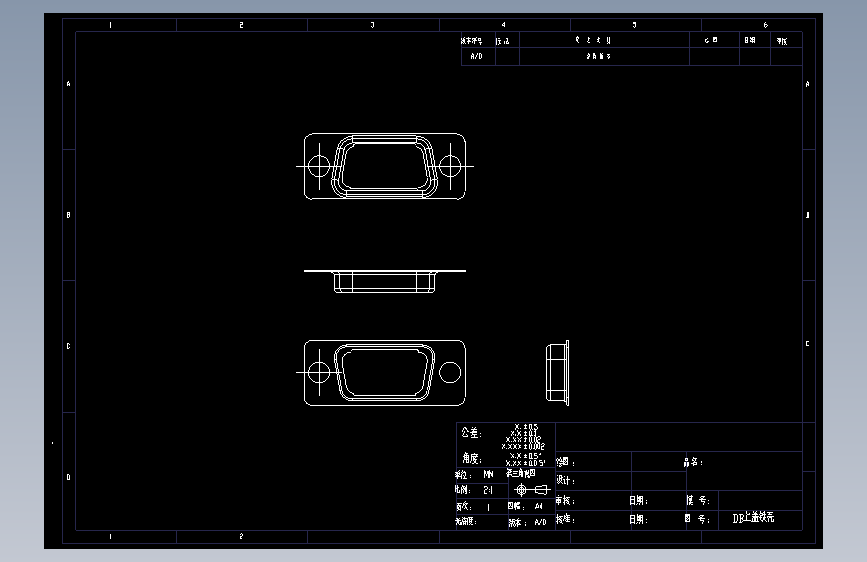Click the 日期 label beside 审核
Screen dimensions: 867x562
click(638, 501)
